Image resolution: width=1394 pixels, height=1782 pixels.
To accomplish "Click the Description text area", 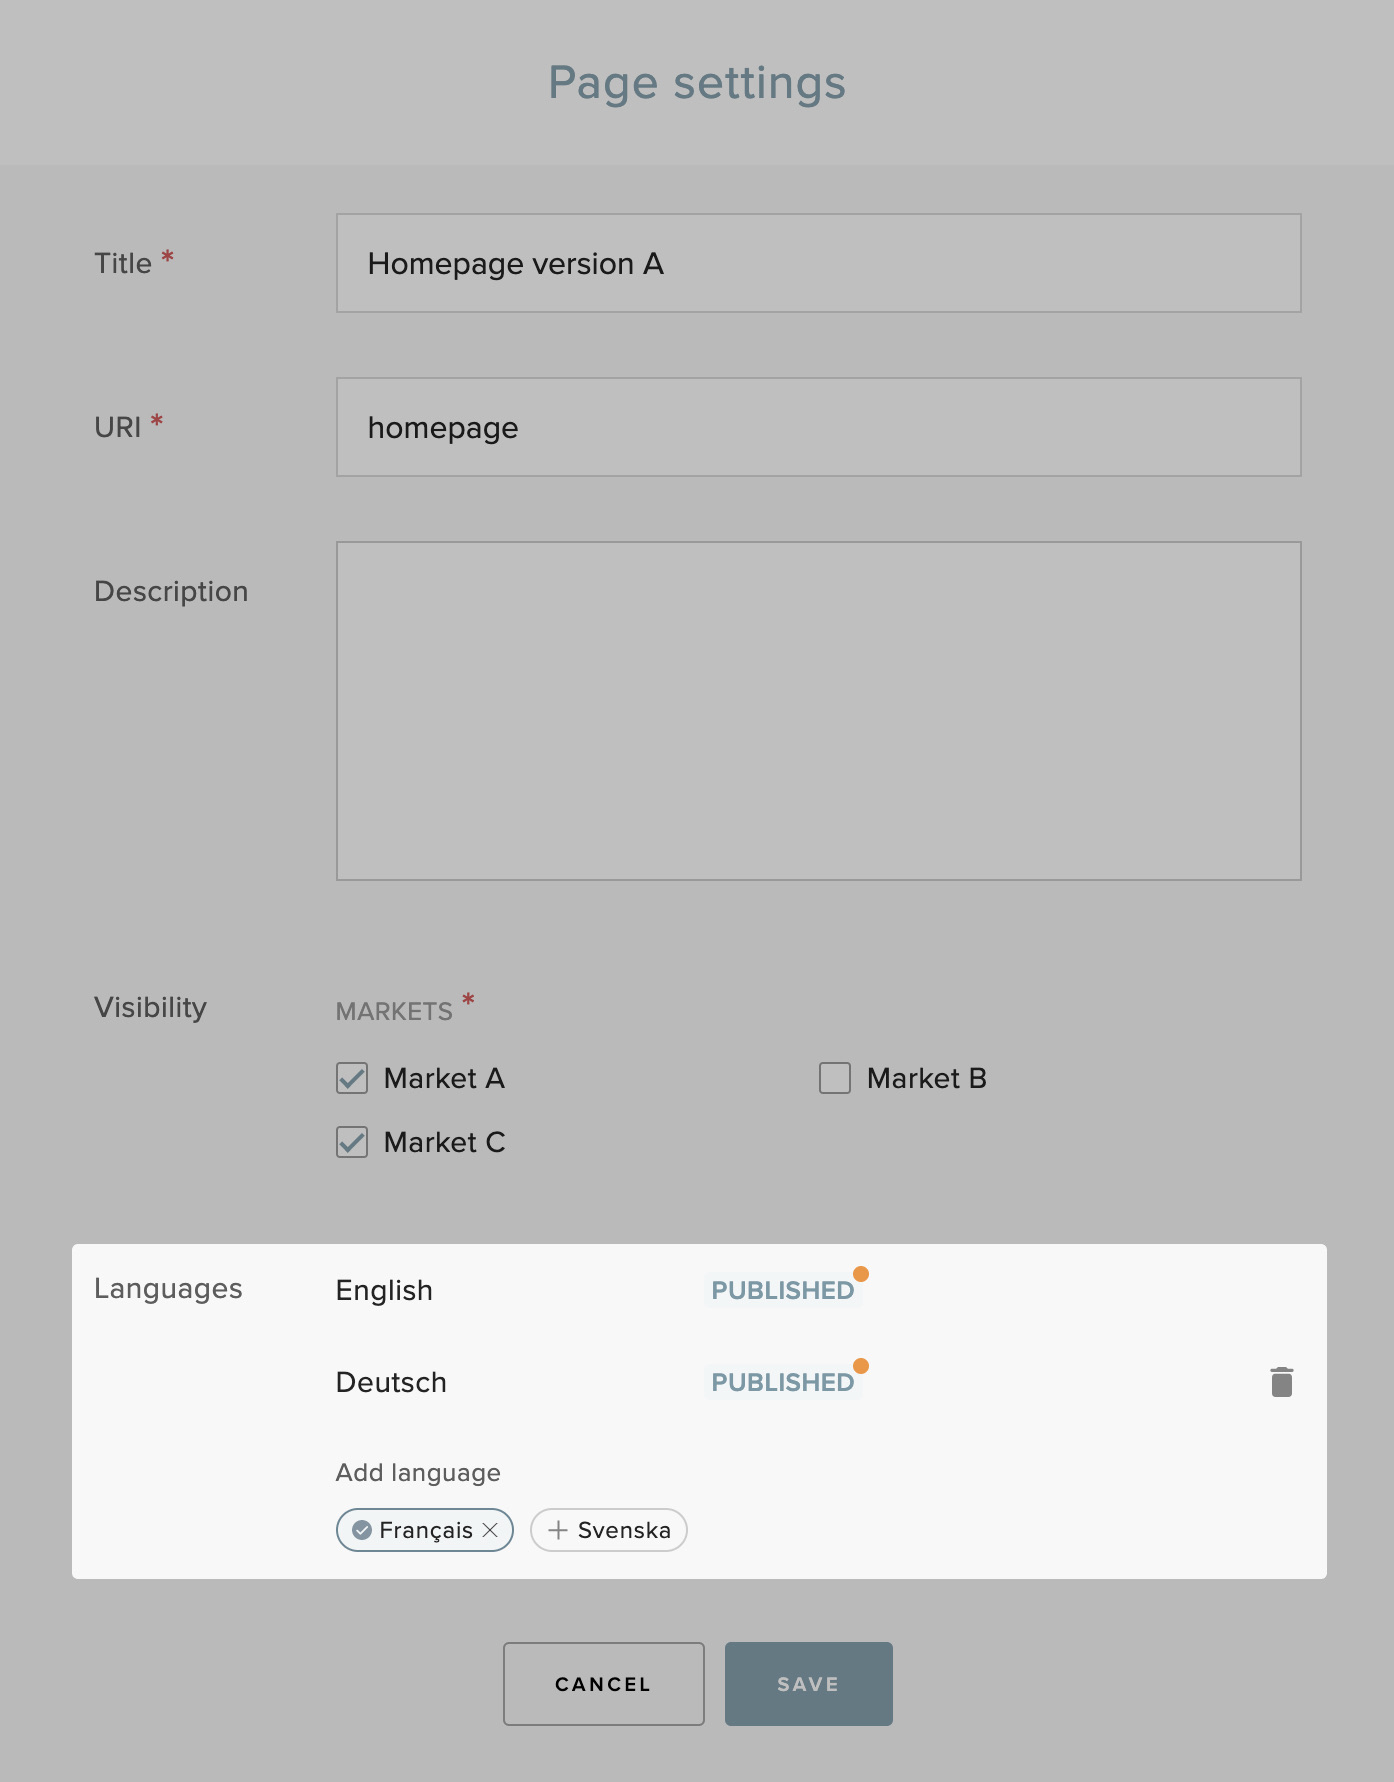I will 819,711.
